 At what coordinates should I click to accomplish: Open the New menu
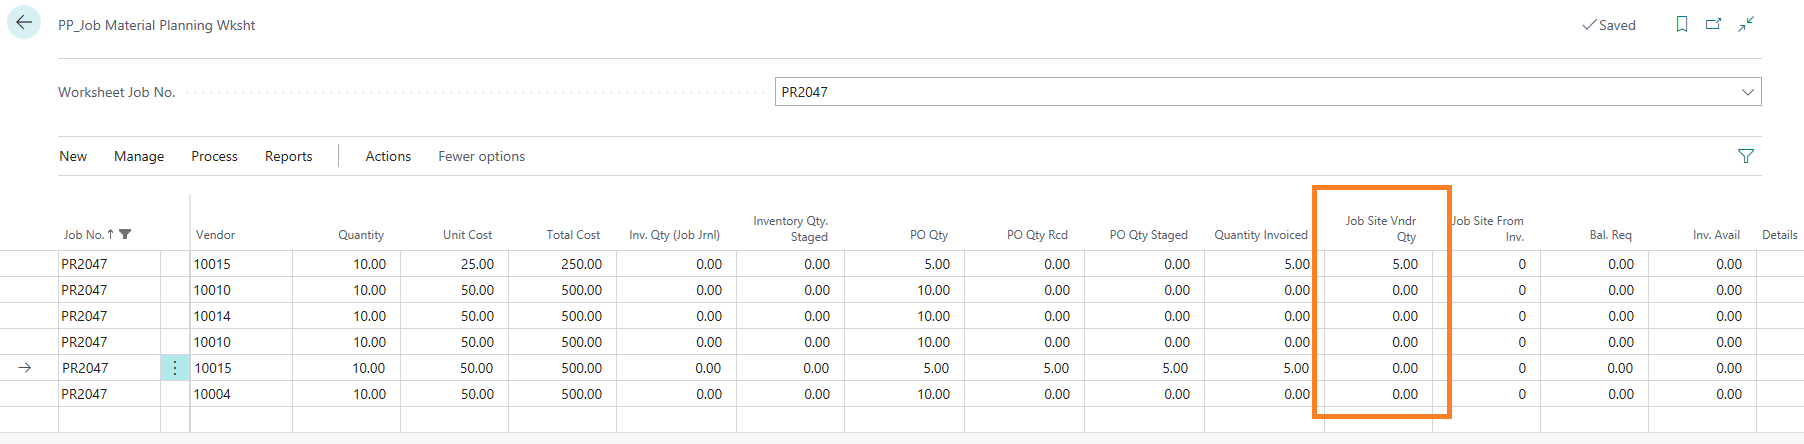click(73, 156)
